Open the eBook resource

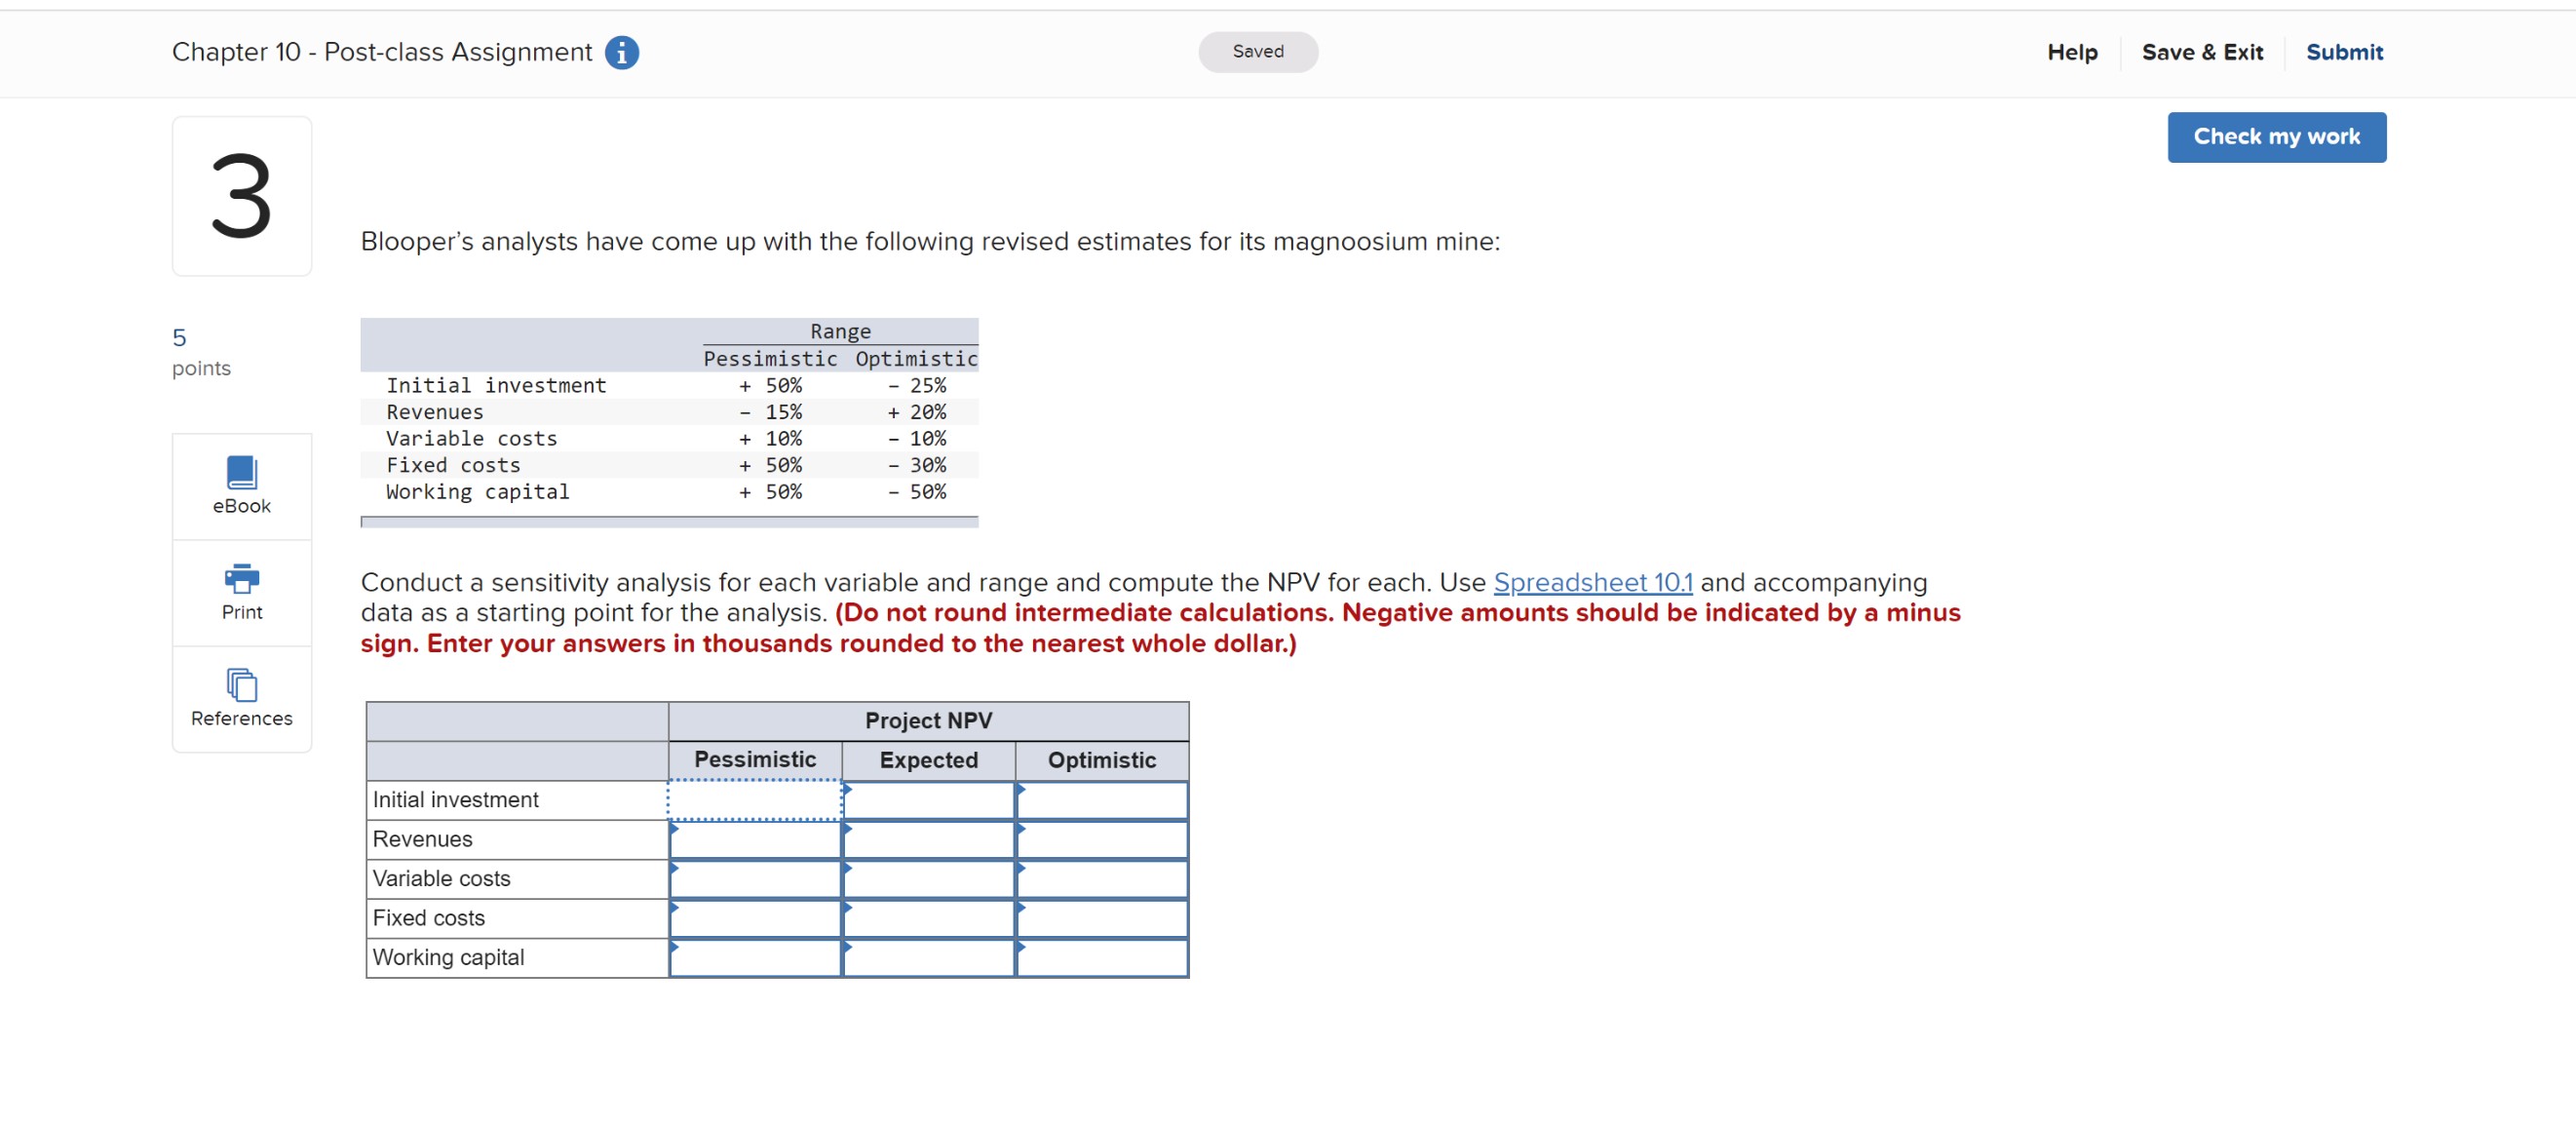point(241,485)
